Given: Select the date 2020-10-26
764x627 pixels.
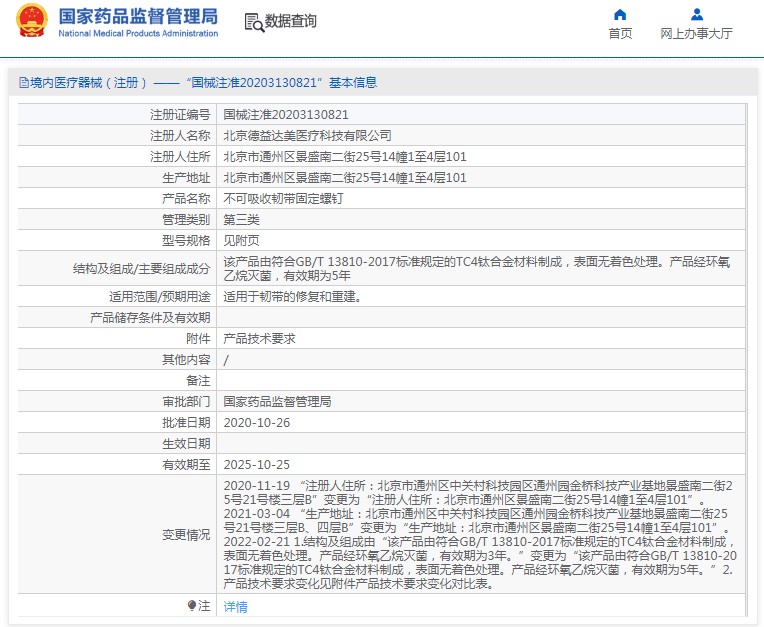Looking at the screenshot, I should 256,422.
